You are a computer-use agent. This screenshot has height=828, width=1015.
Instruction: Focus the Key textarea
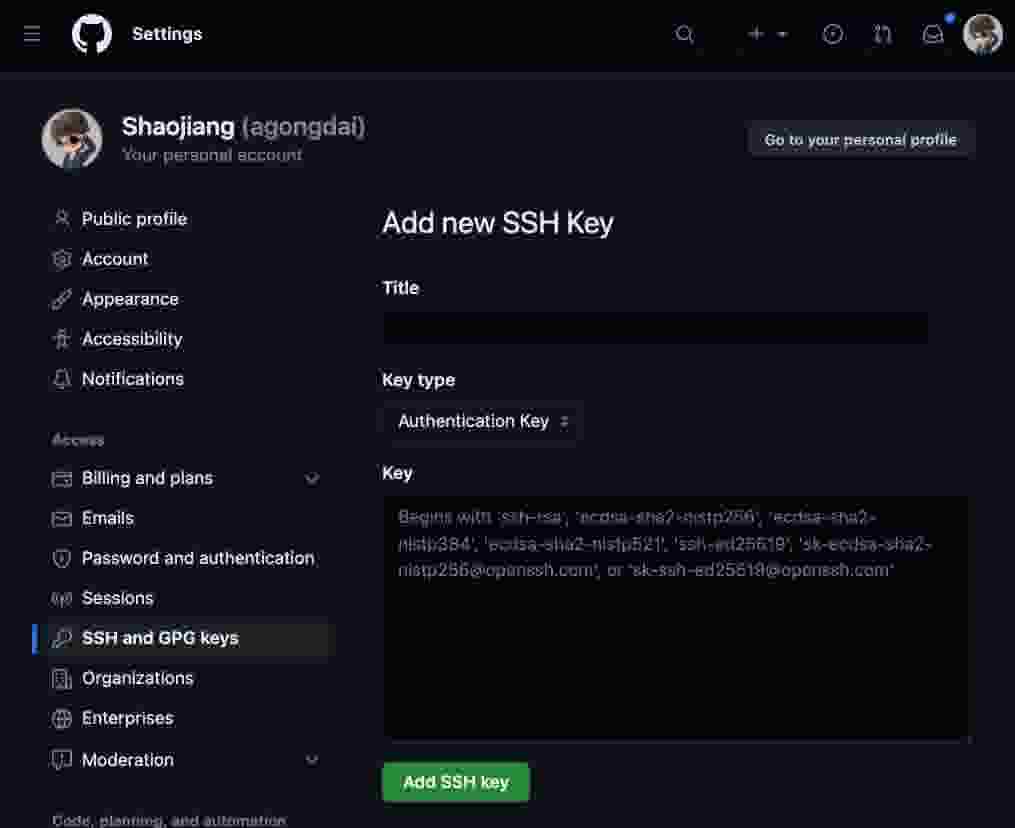(676, 617)
